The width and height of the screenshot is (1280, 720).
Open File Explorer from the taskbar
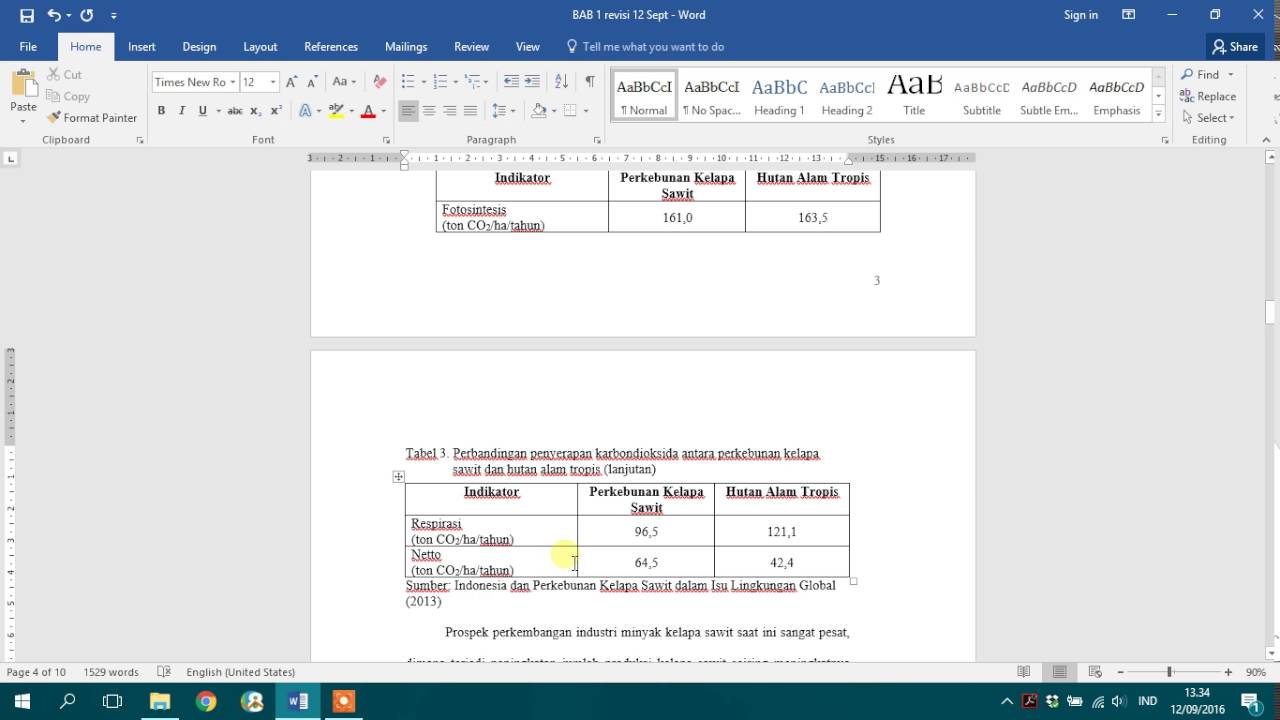pyautogui.click(x=160, y=701)
